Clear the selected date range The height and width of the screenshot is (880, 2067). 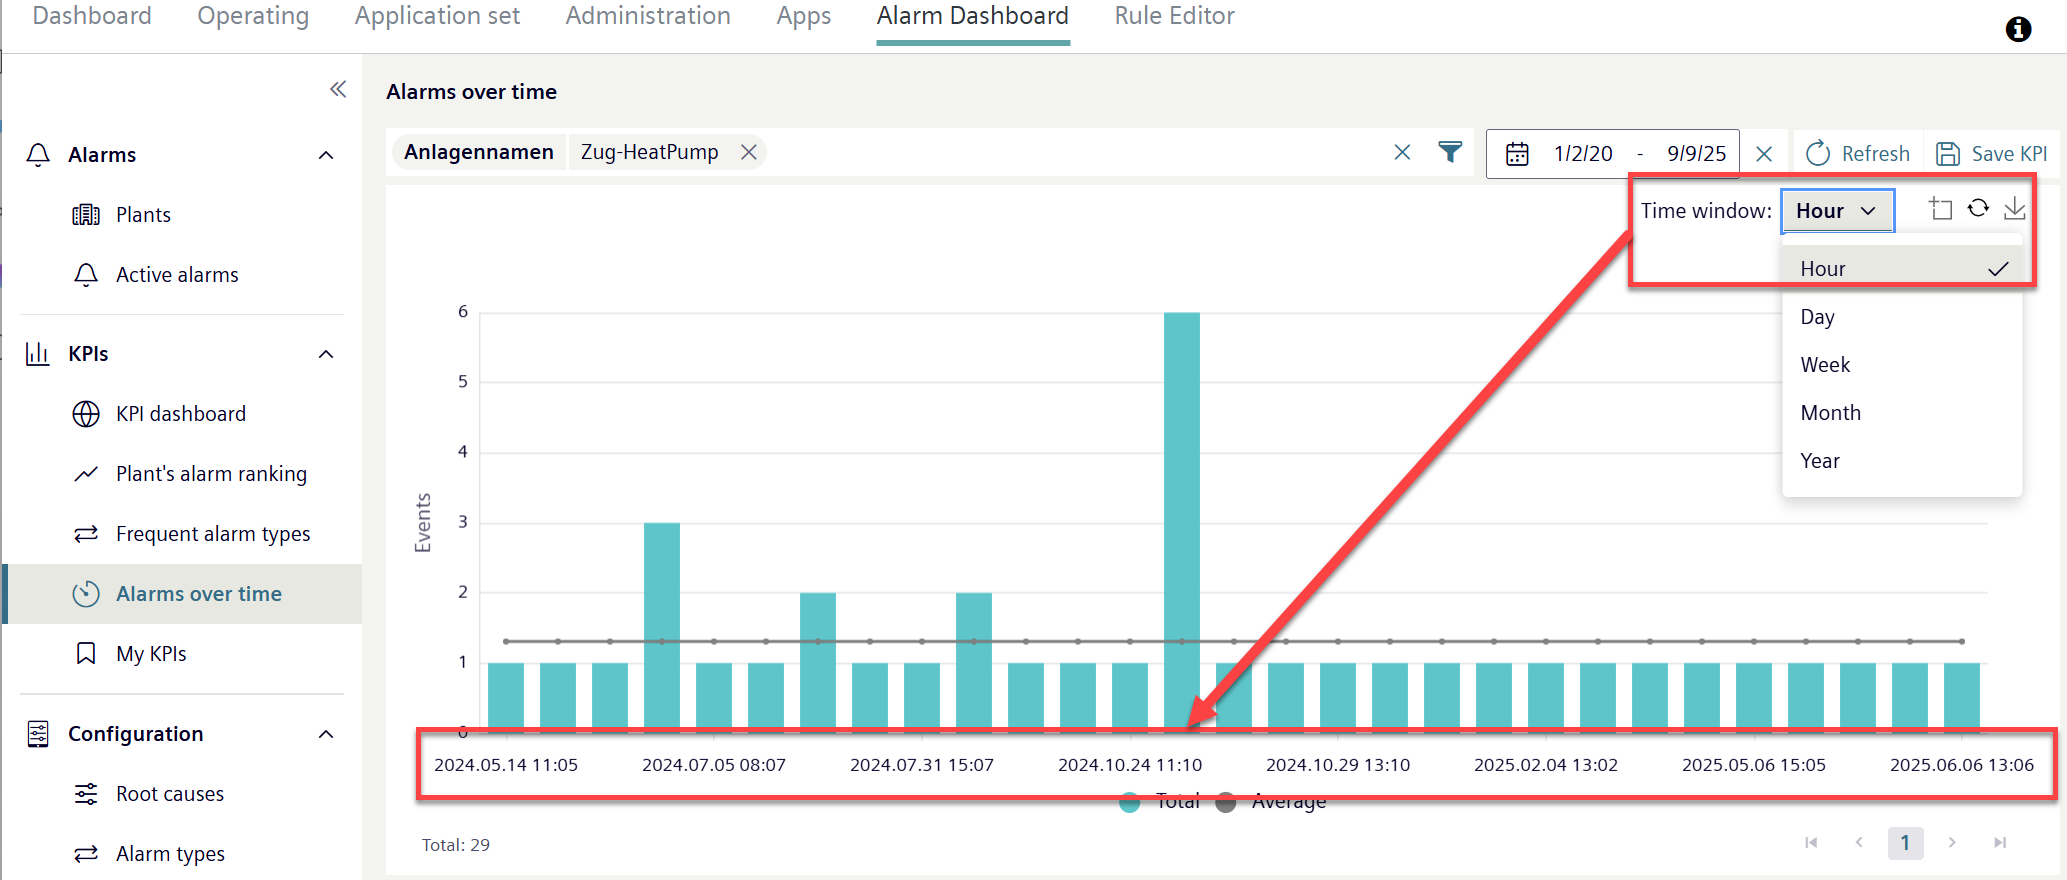[x=1764, y=154]
